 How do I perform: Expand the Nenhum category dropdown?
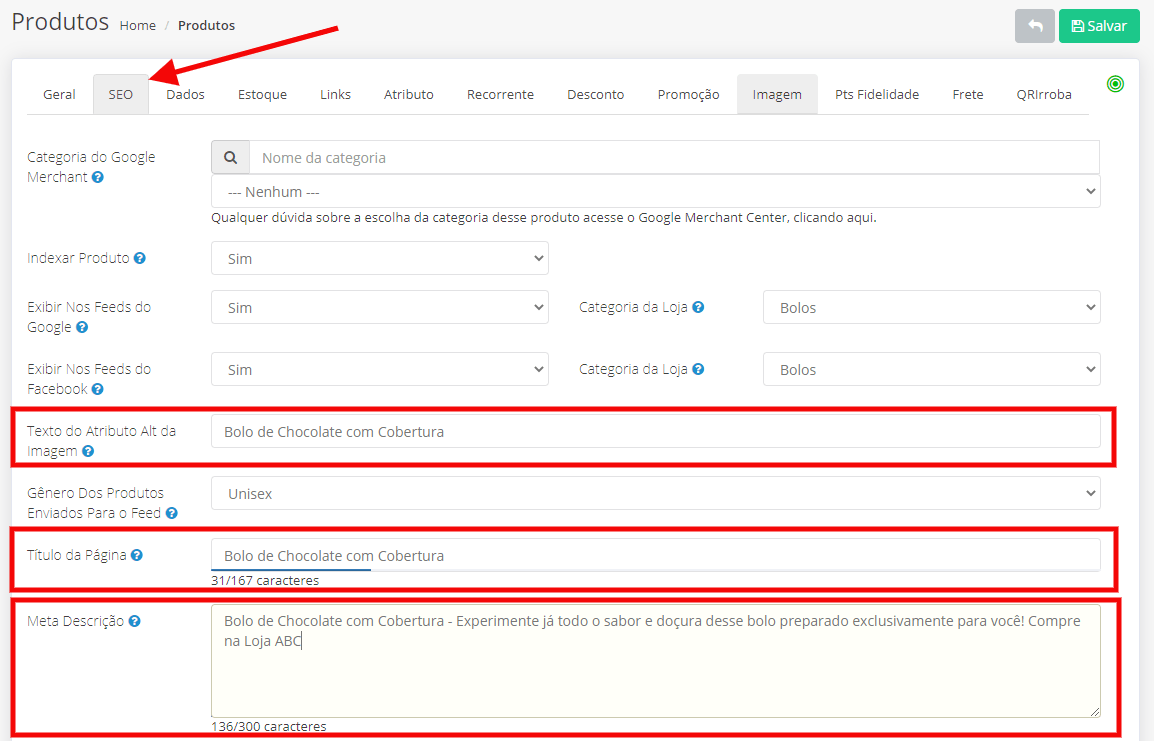point(655,191)
